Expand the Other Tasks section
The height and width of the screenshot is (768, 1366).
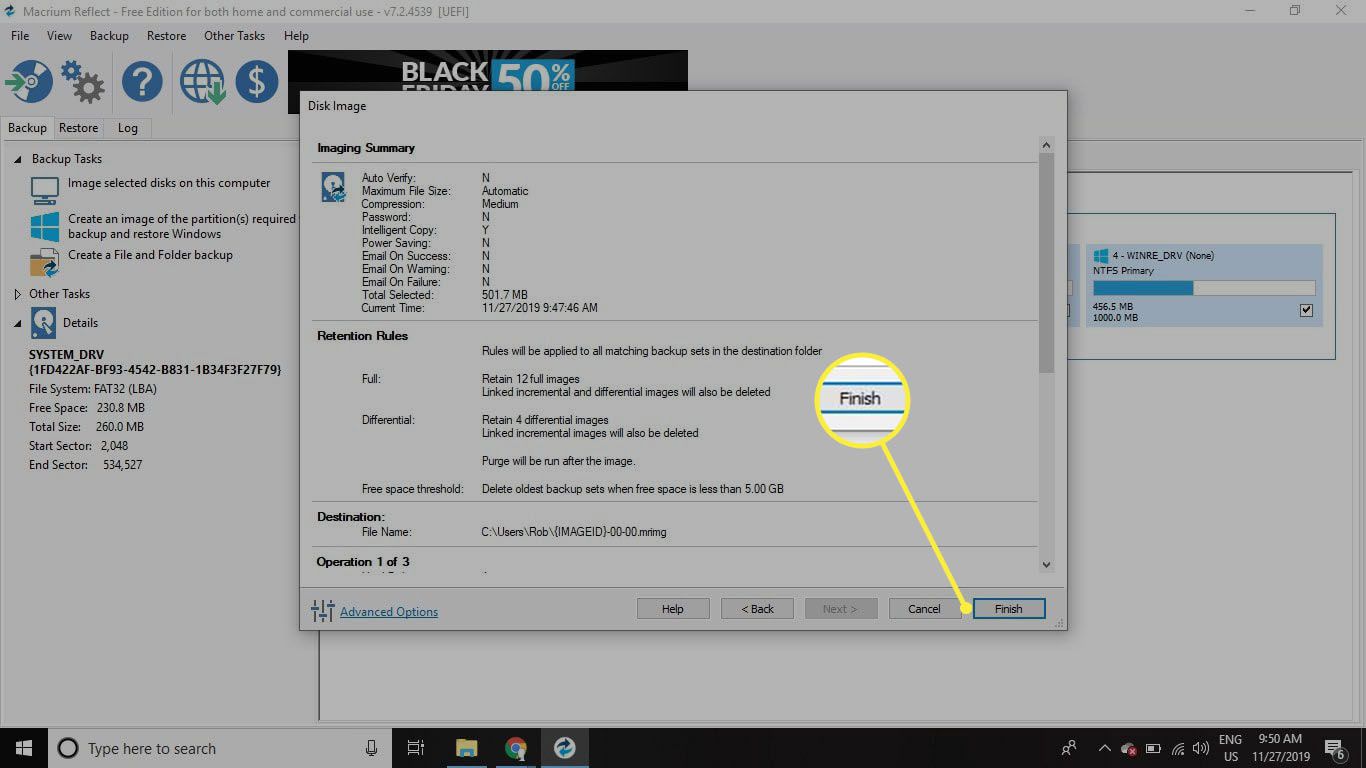tap(17, 294)
